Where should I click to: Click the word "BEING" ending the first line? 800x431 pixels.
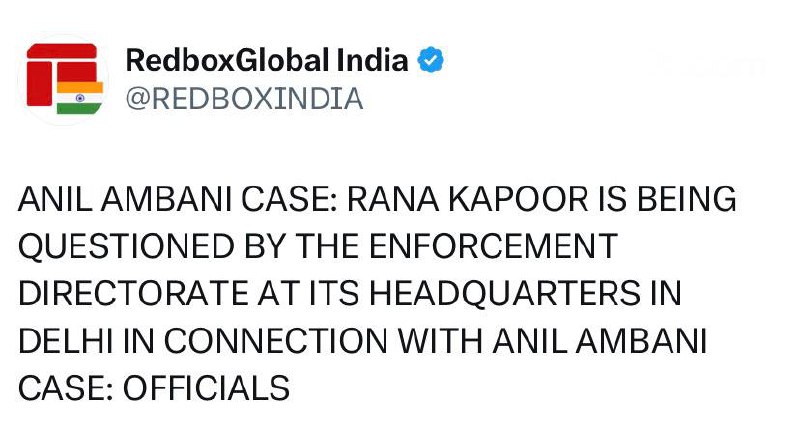690,201
